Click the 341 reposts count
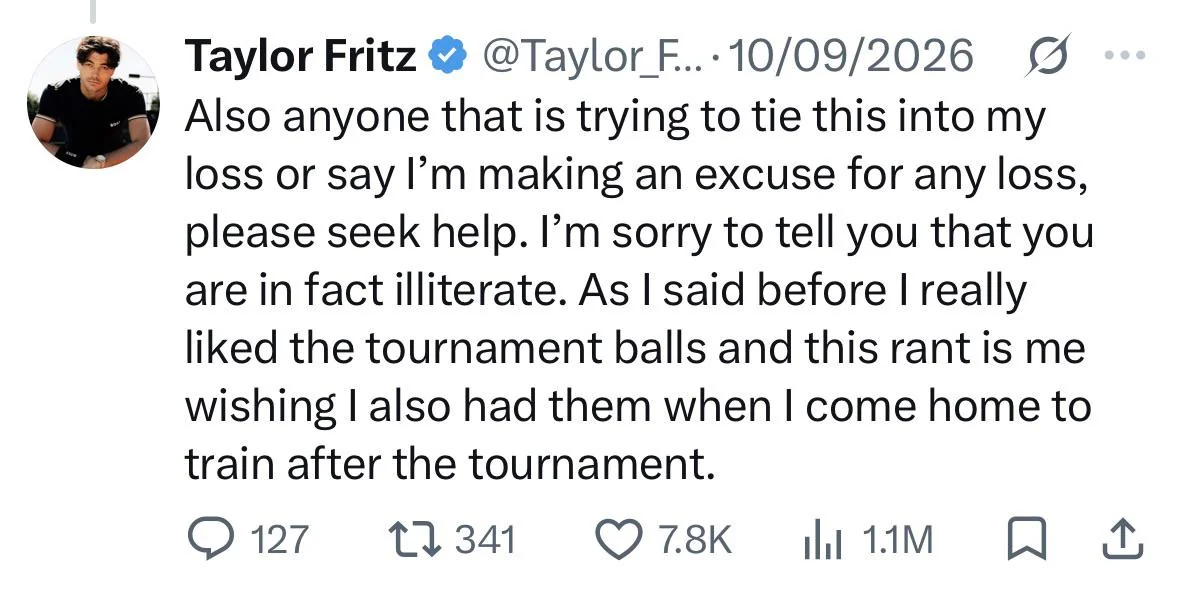Viewport: 1179px width, 595px height. (486, 540)
